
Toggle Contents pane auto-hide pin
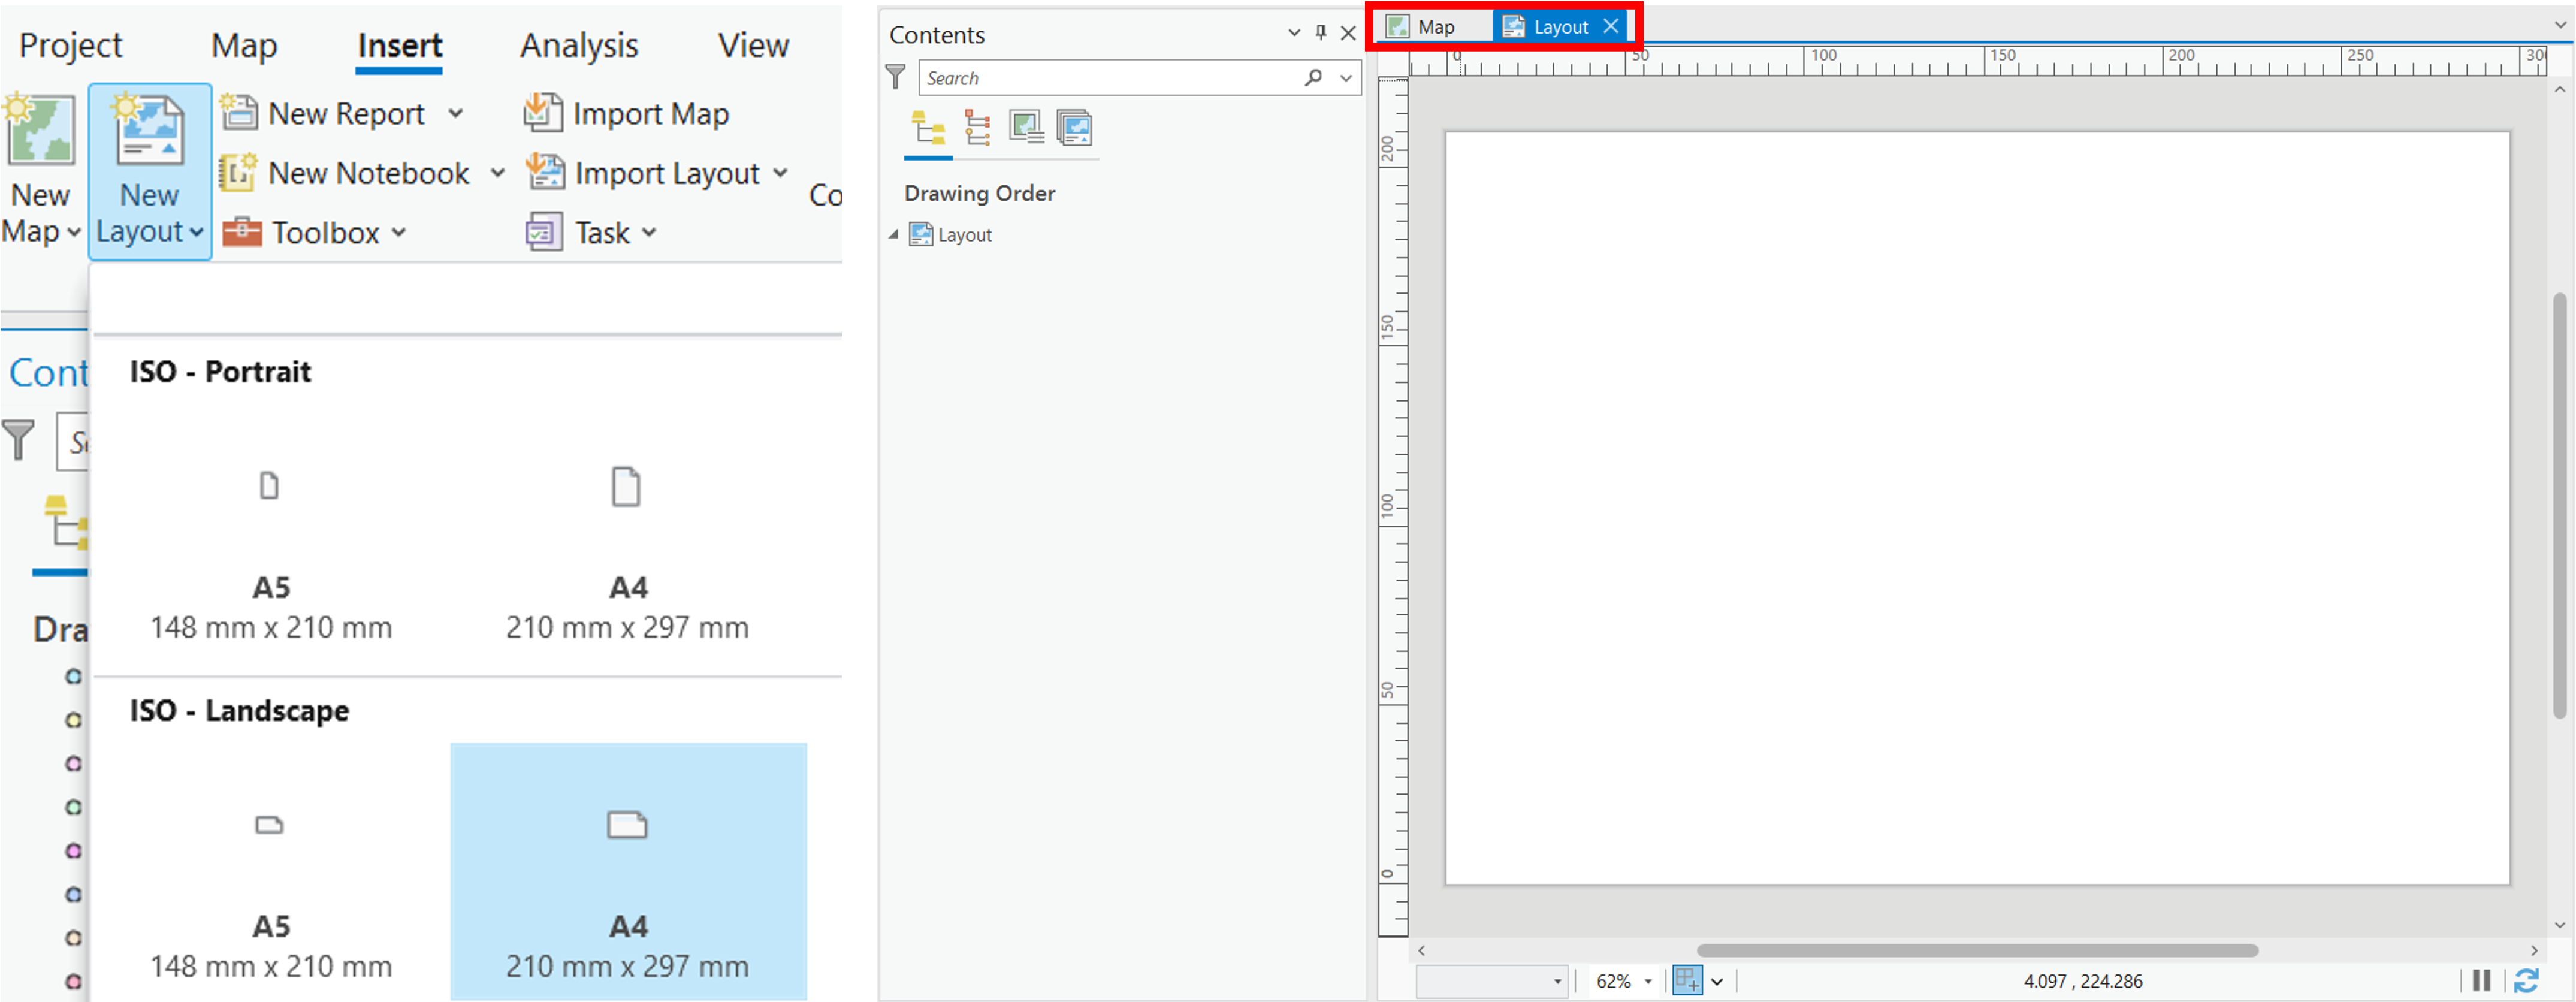coord(1321,33)
